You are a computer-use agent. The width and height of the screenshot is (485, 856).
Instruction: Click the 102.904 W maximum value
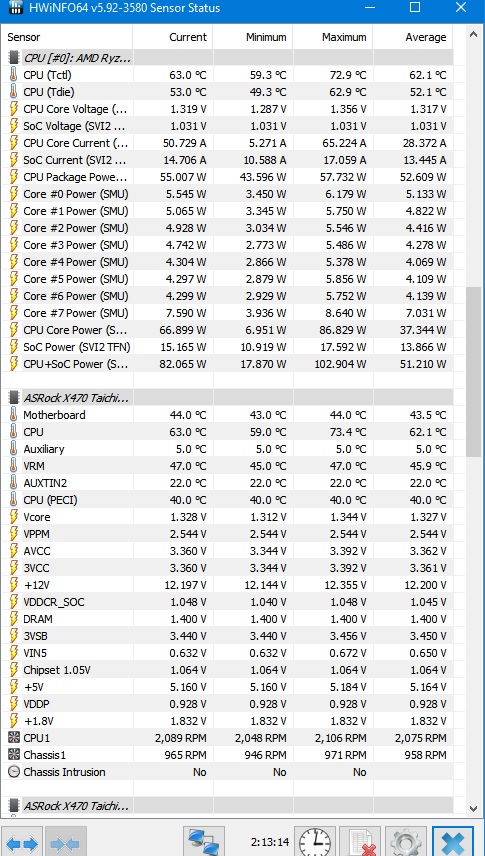(341, 364)
